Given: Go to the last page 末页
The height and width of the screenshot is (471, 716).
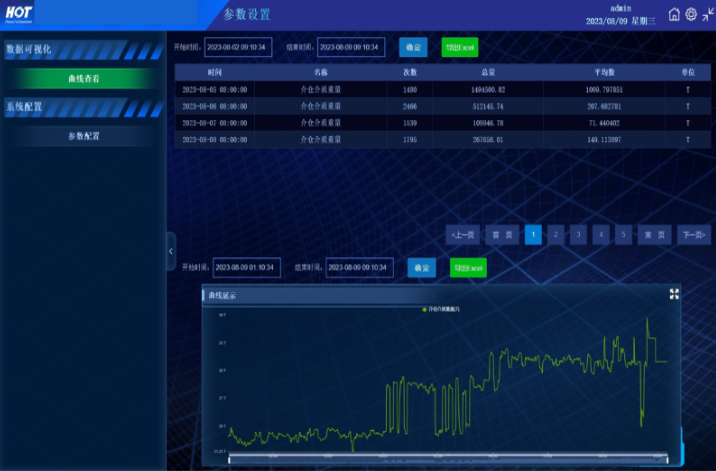Looking at the screenshot, I should 654,235.
